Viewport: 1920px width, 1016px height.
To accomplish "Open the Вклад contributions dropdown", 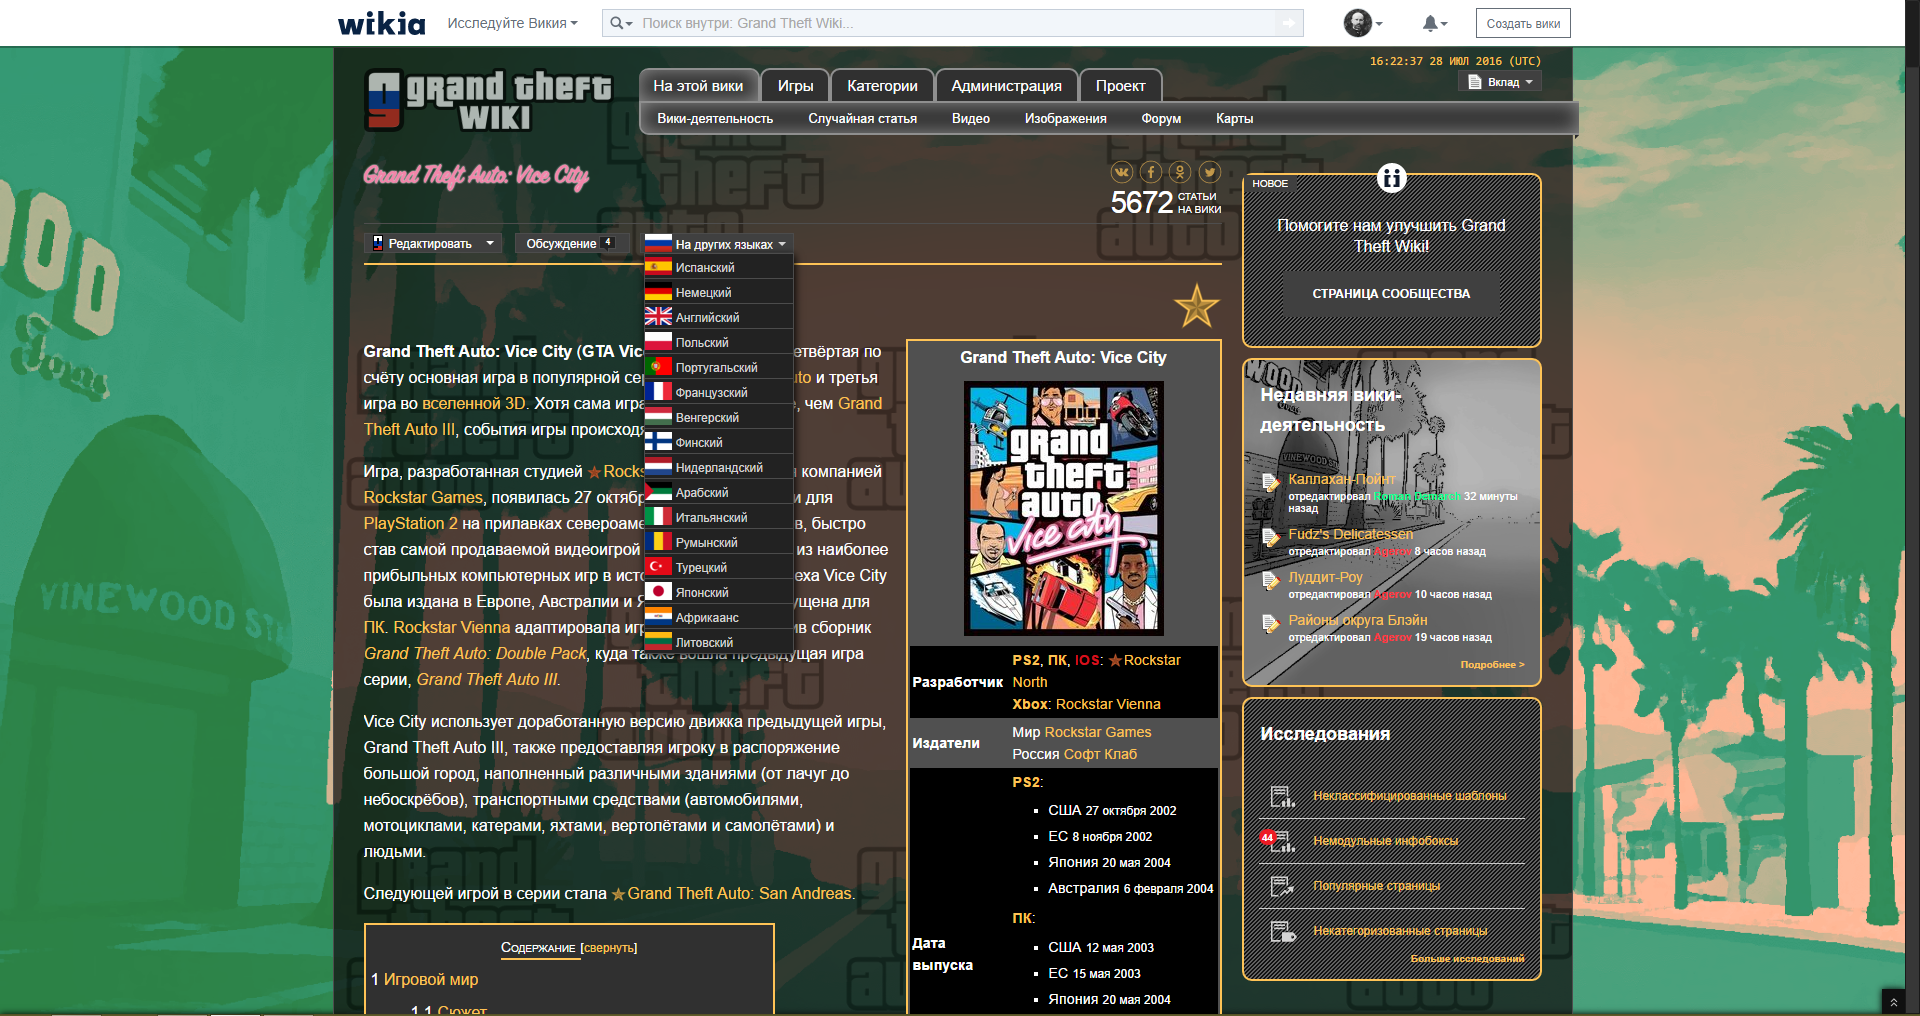I will coord(1500,82).
